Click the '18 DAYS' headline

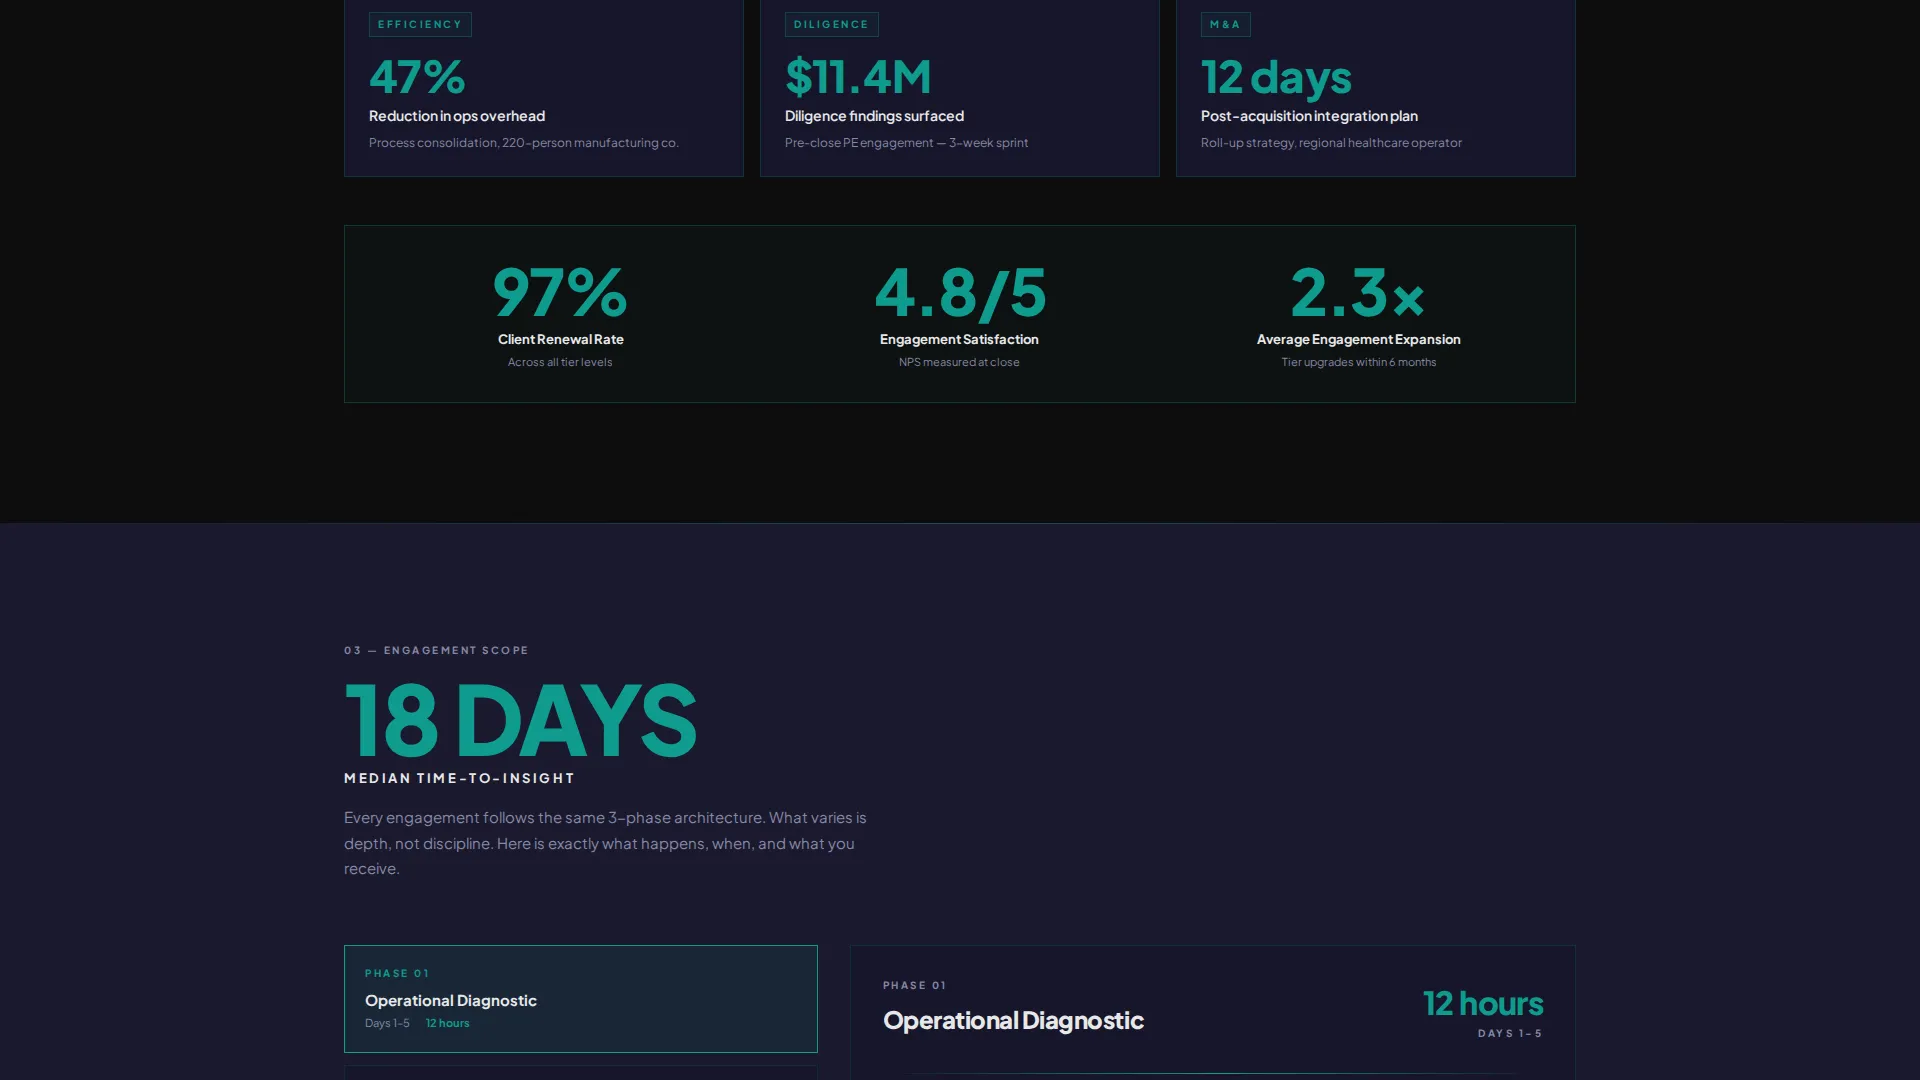(520, 719)
